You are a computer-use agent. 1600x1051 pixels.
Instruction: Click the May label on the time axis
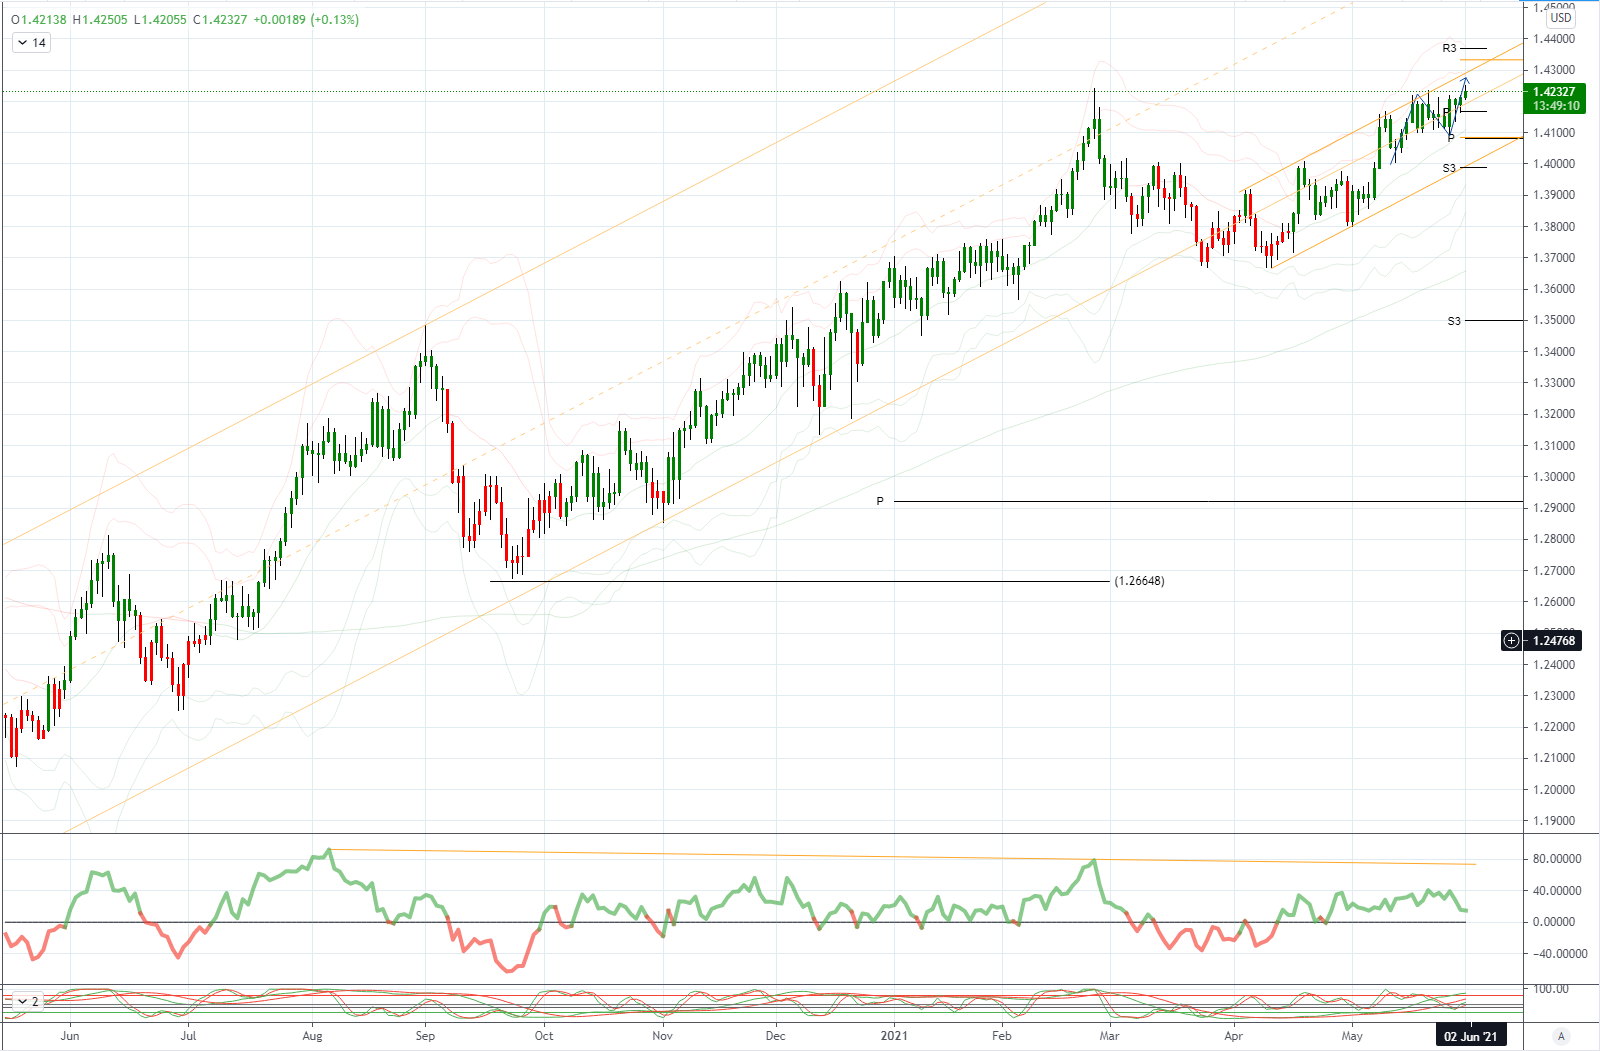click(x=1352, y=1036)
